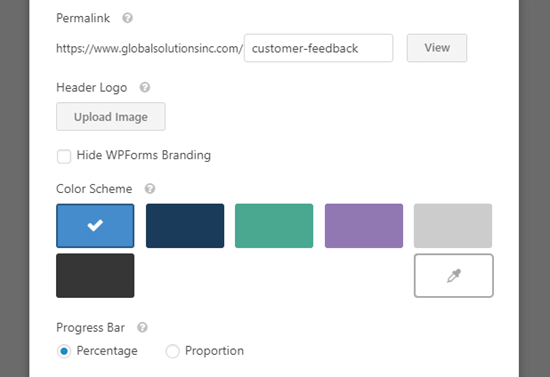Focus the customer-feedback permalink slug field

318,48
